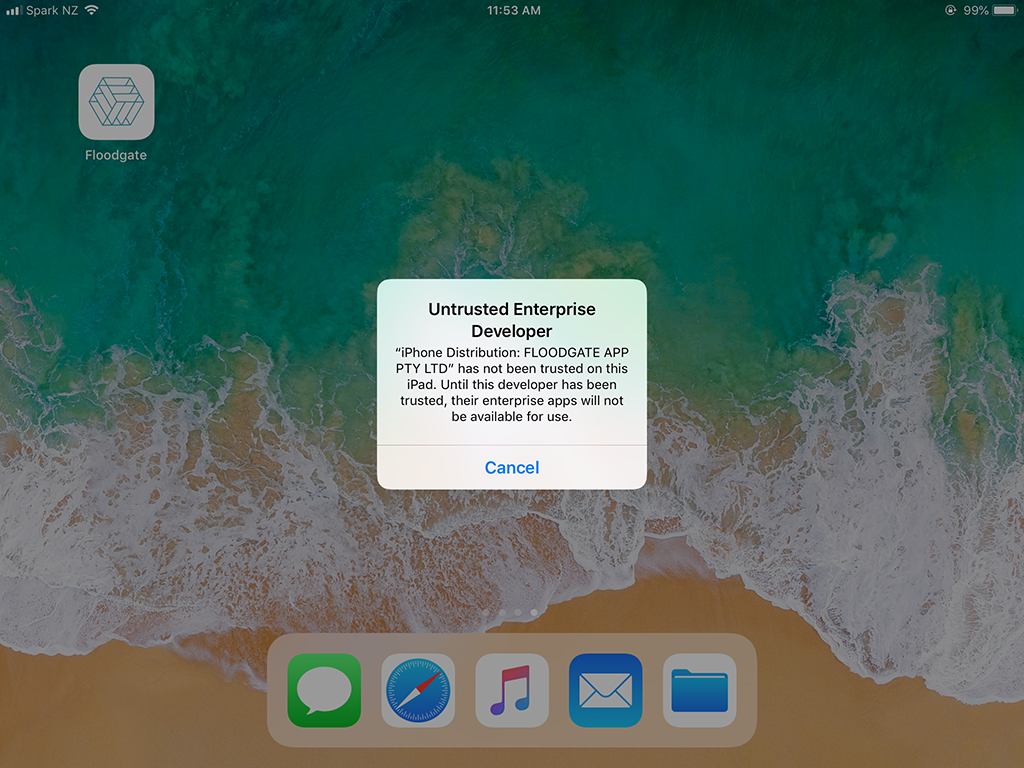This screenshot has width=1024, height=768.
Task: Tap the battery icon in status bar
Action: click(1006, 10)
